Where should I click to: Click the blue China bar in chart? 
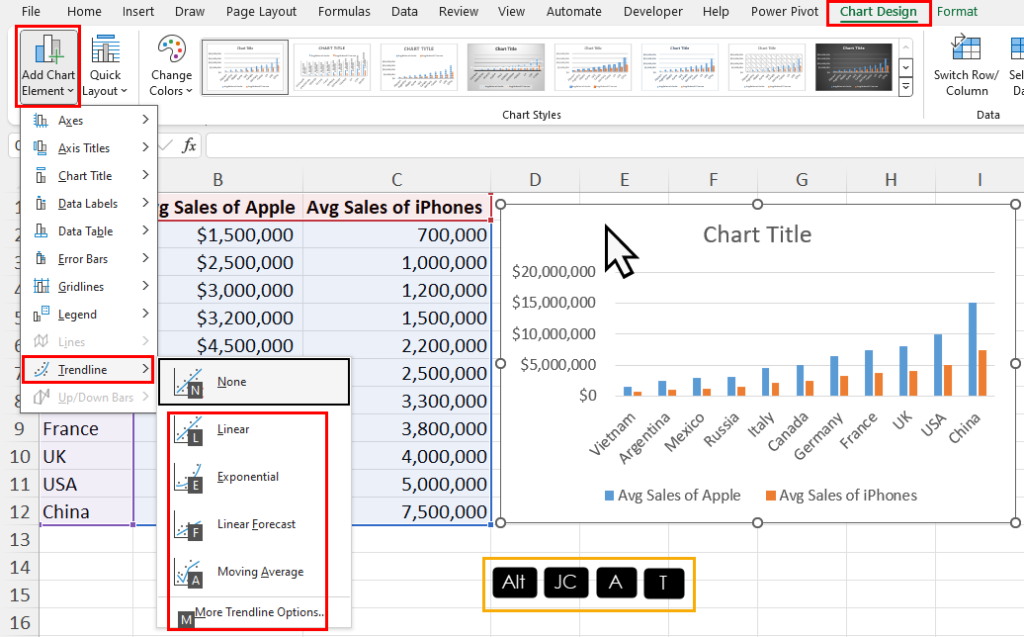point(972,349)
